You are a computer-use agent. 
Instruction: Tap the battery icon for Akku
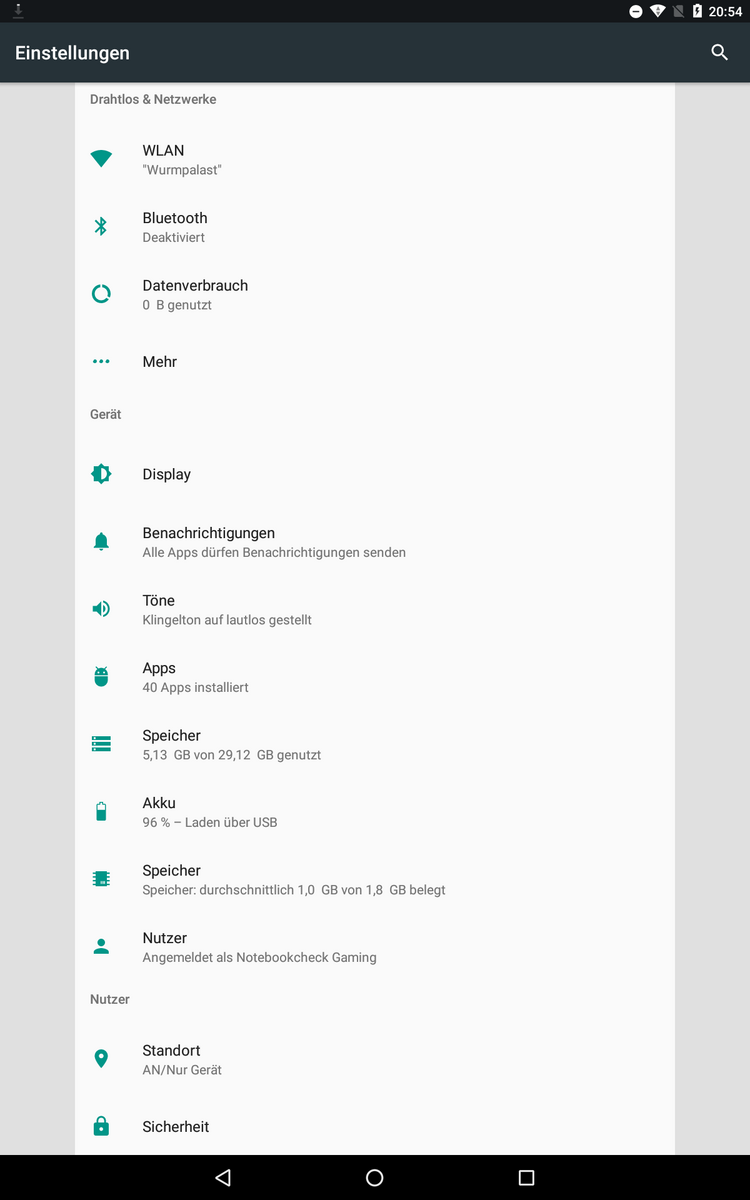101,811
